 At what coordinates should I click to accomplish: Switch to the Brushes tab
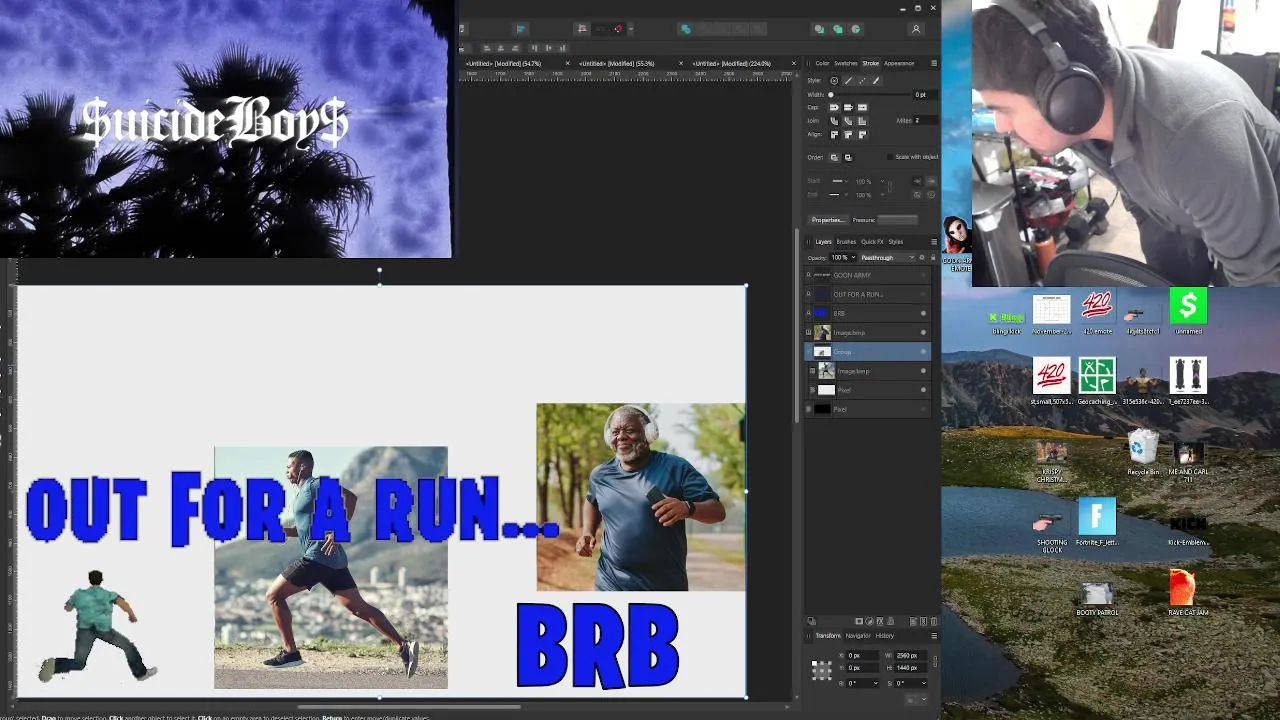(x=846, y=241)
